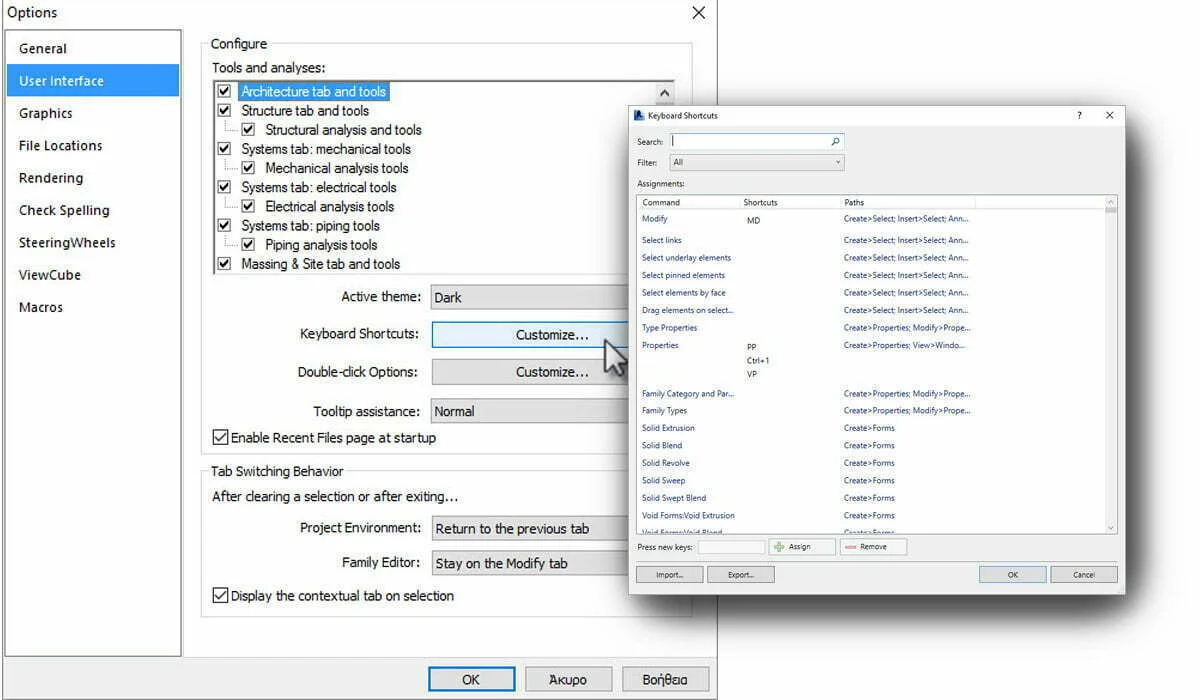Toggle Enable Recent Files page at startup
1200x700 pixels.
point(220,438)
